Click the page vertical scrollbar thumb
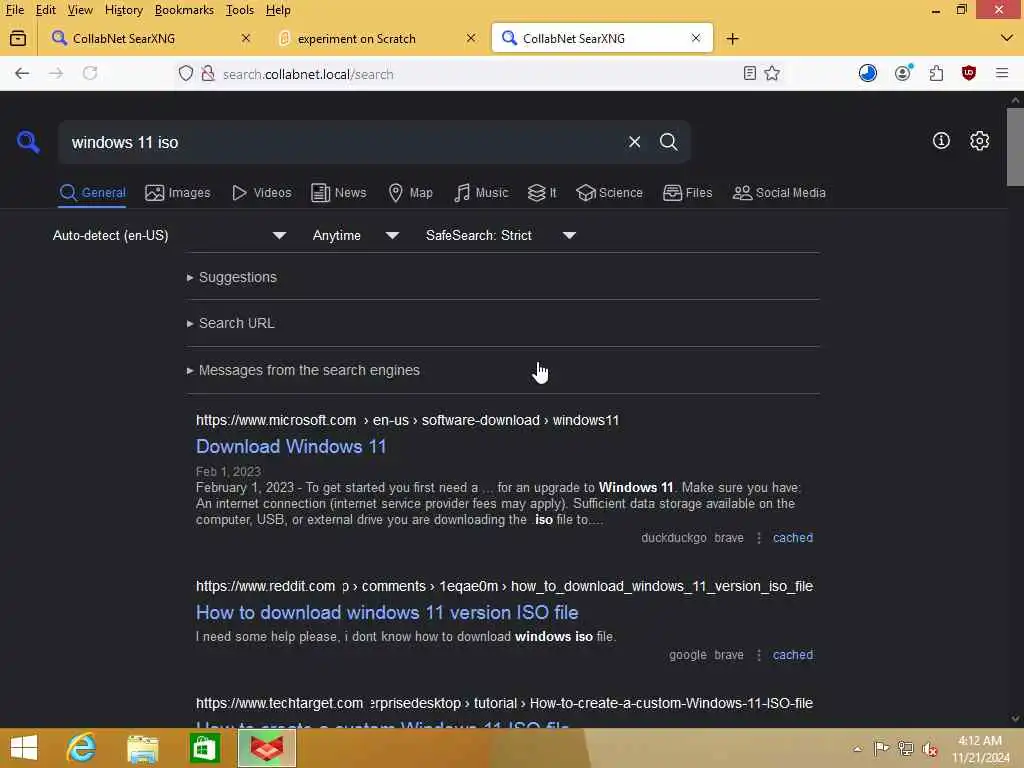 point(1015,146)
